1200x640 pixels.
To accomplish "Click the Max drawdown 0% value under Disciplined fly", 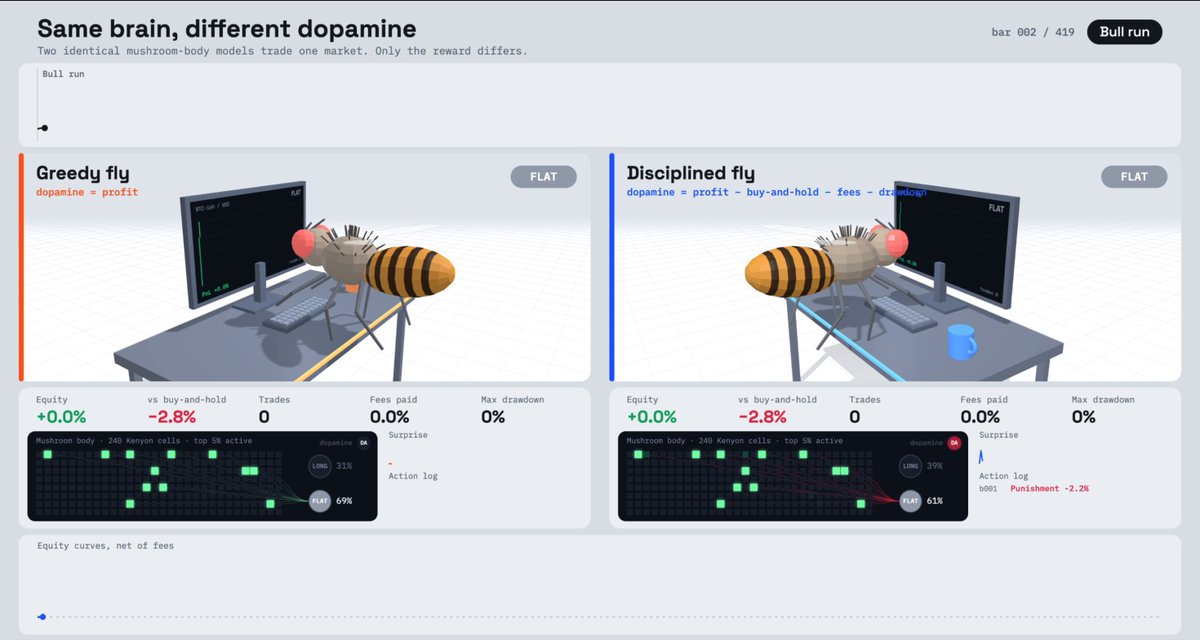I will (1084, 417).
